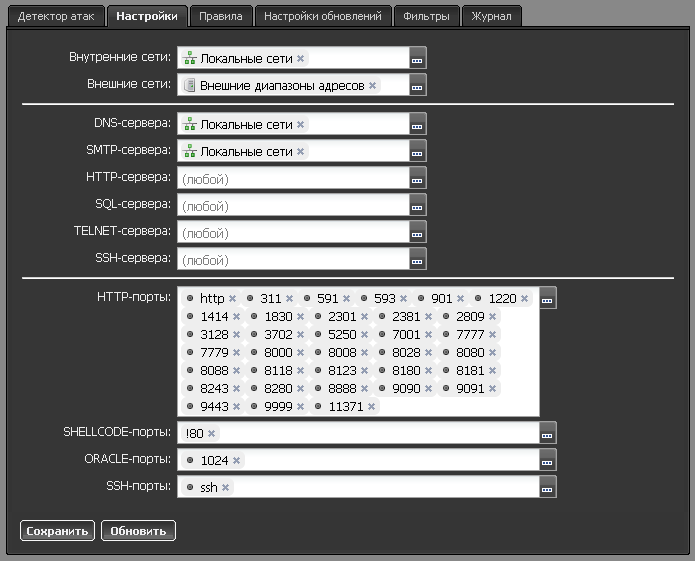This screenshot has width=695, height=561.
Task: Delete port 11371 tag
Action: click(372, 407)
